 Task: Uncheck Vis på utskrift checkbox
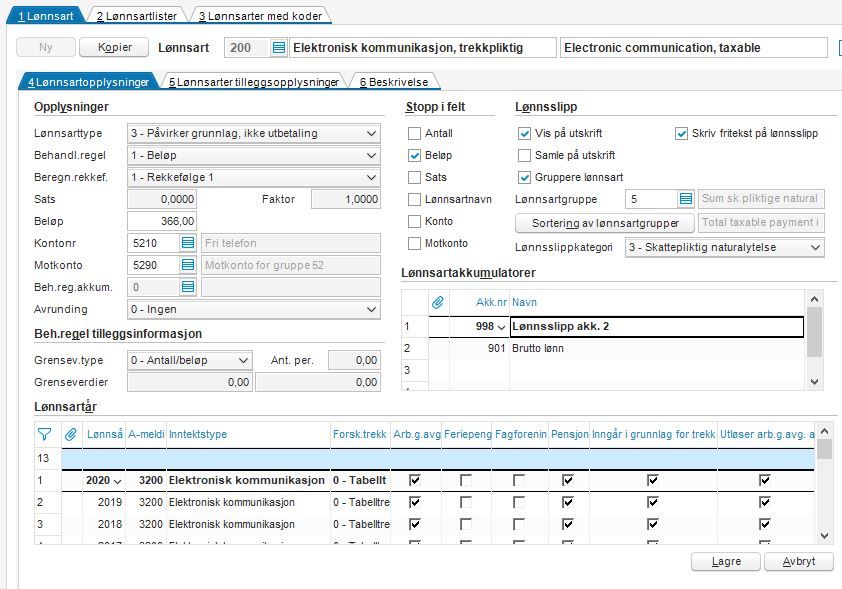click(524, 133)
